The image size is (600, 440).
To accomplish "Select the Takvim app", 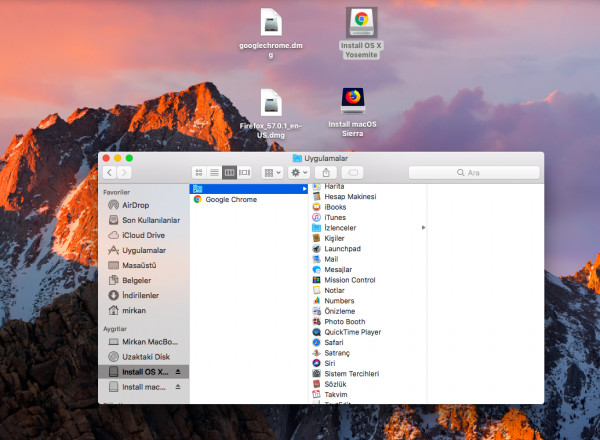I will pyautogui.click(x=369, y=394).
